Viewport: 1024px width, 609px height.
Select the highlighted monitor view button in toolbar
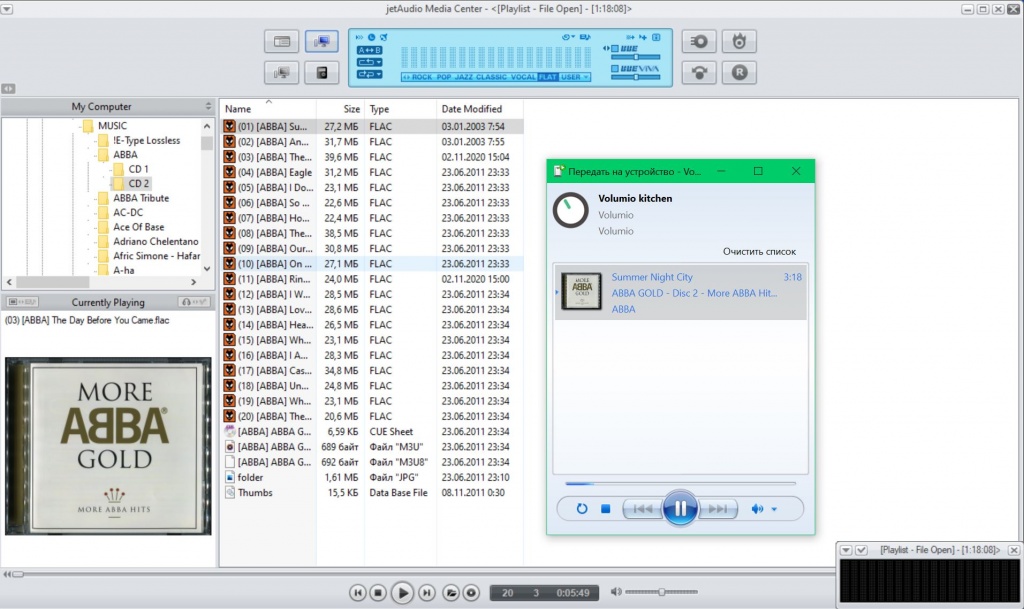(x=322, y=42)
